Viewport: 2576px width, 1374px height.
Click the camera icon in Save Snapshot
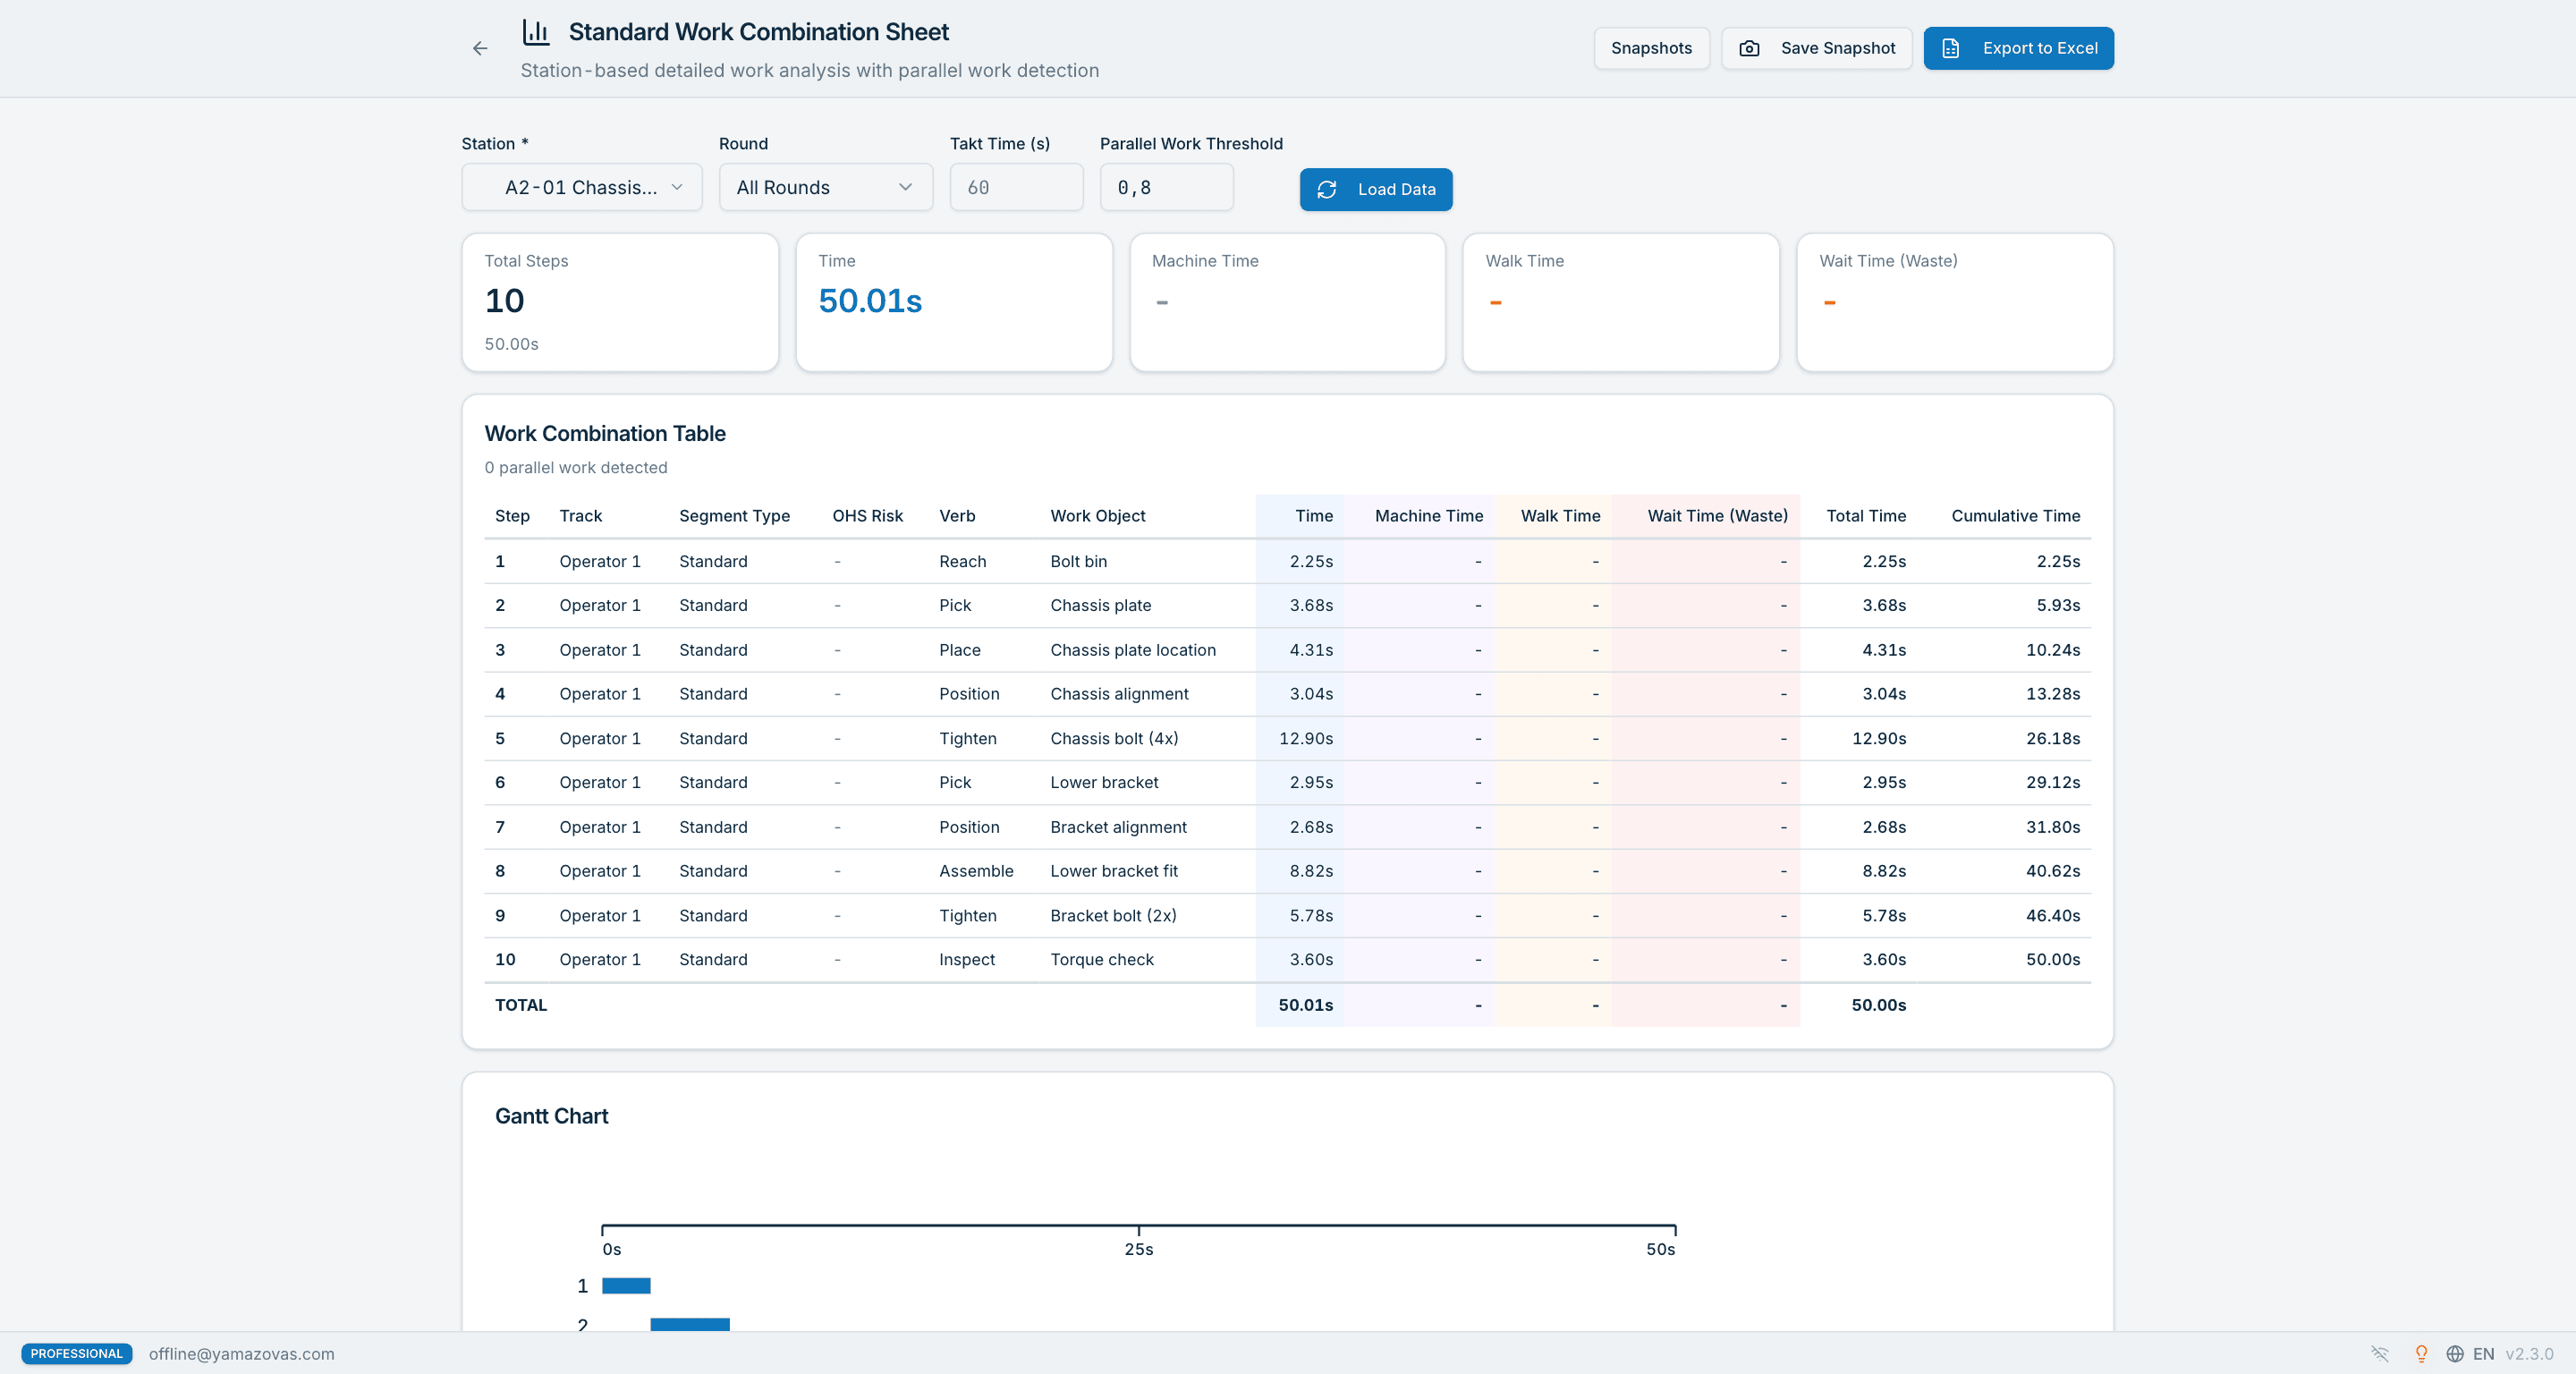1749,48
